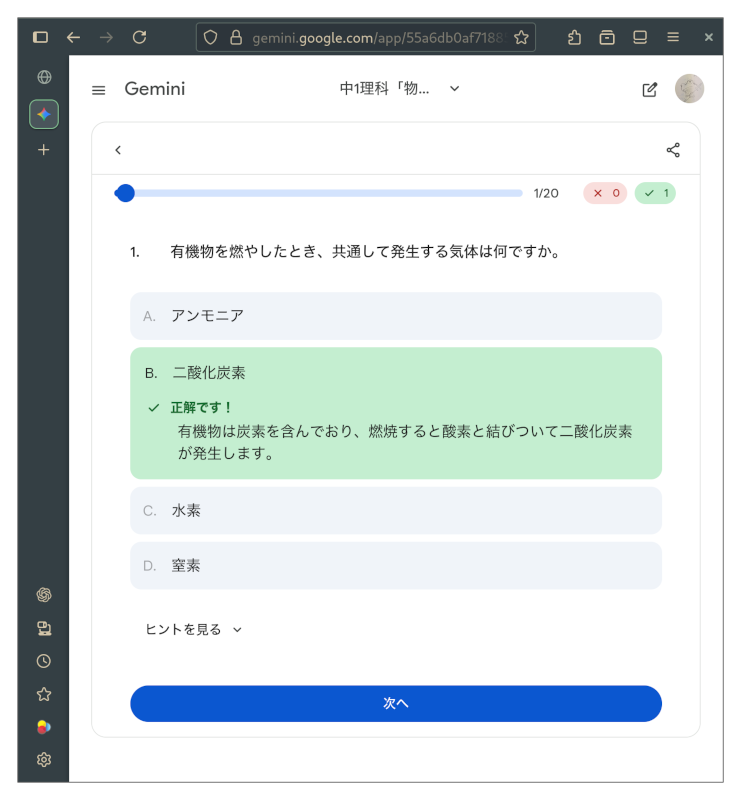Click the browser reload icon
The height and width of the screenshot is (800, 741).
click(x=139, y=37)
